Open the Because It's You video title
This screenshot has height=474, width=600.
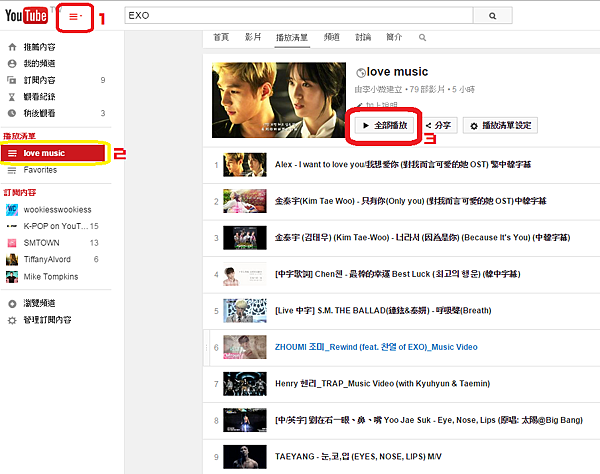point(423,238)
